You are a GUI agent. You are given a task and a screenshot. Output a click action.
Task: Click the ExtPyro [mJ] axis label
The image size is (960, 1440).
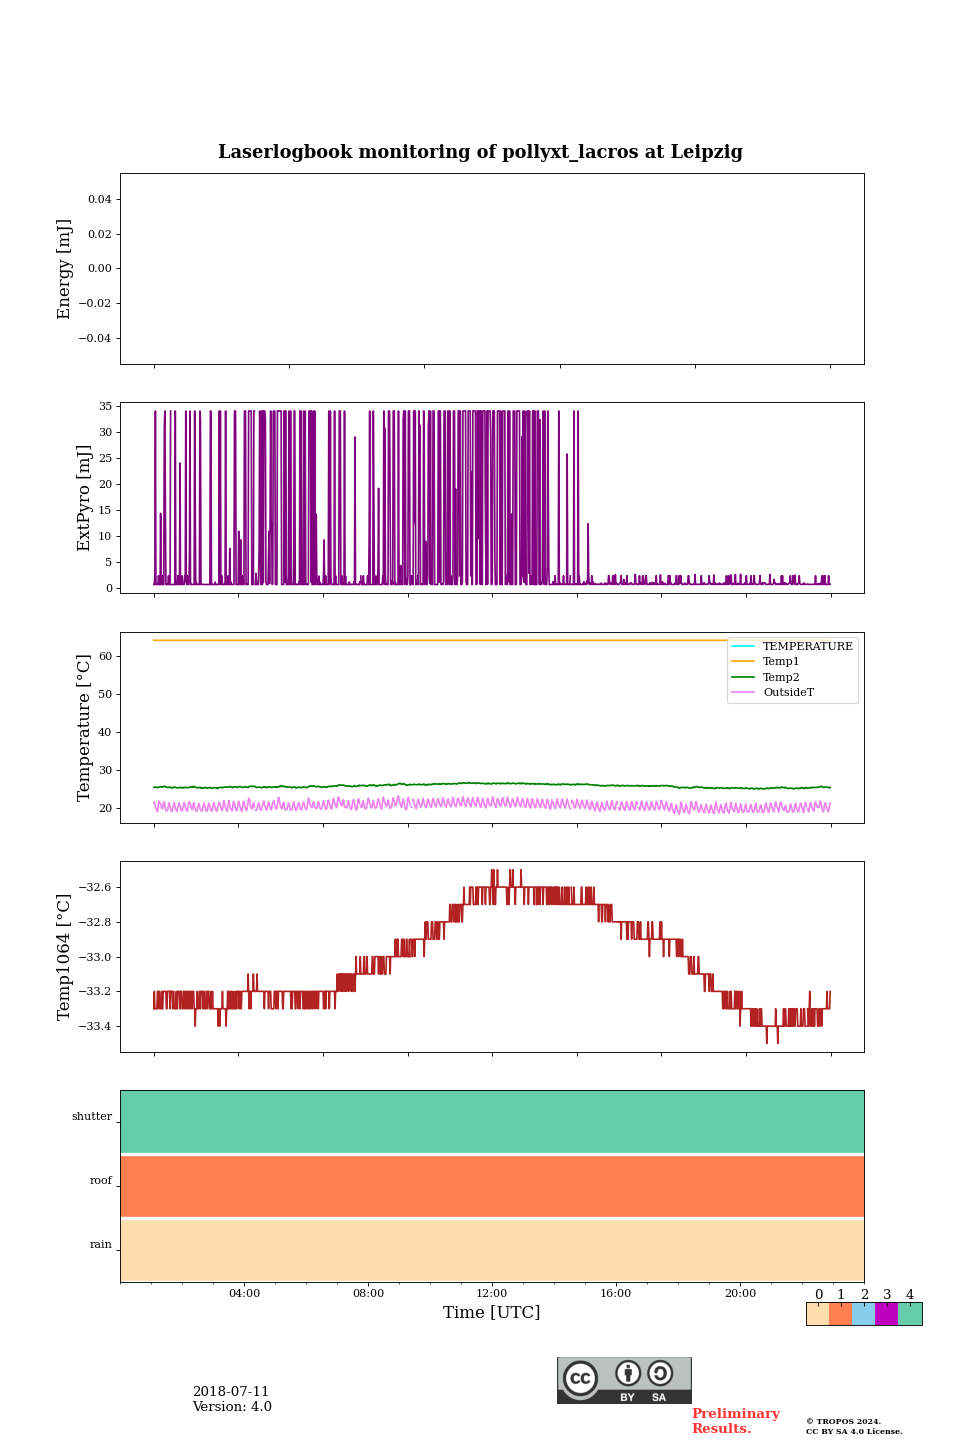tap(84, 498)
